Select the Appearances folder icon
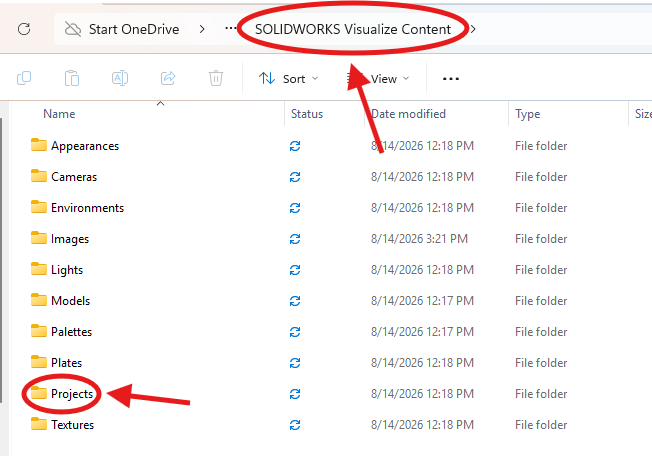The width and height of the screenshot is (652, 456). pyautogui.click(x=39, y=145)
